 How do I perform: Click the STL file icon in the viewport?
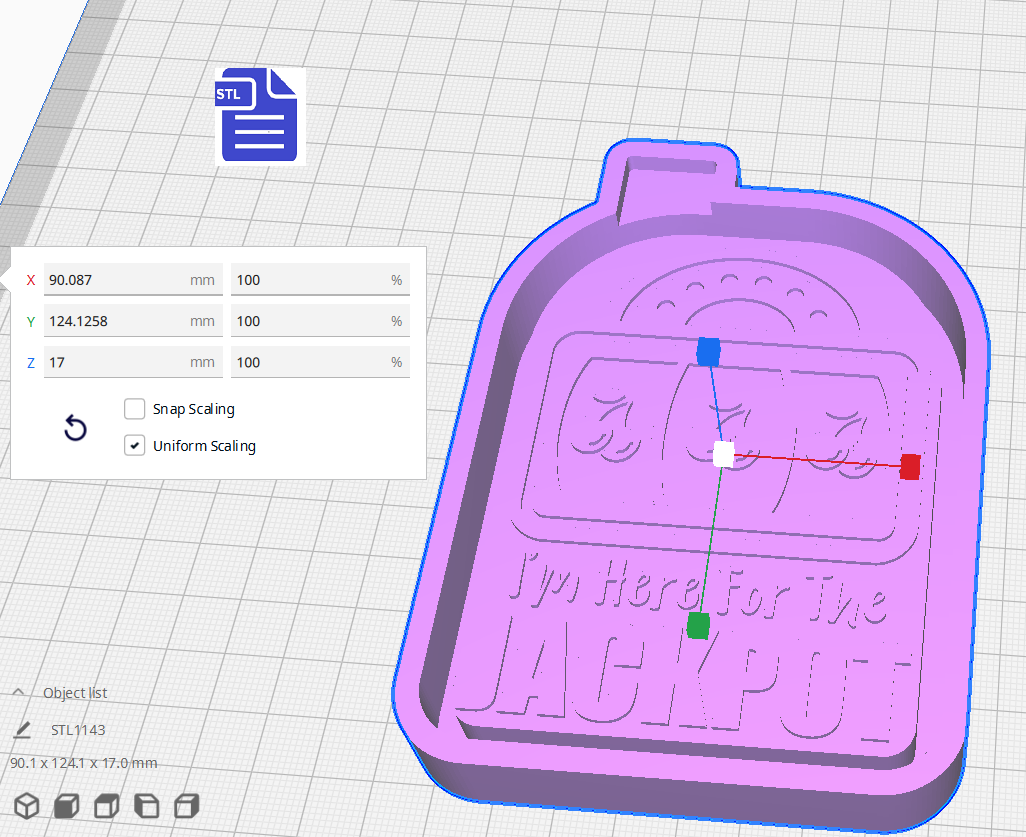pyautogui.click(x=259, y=116)
